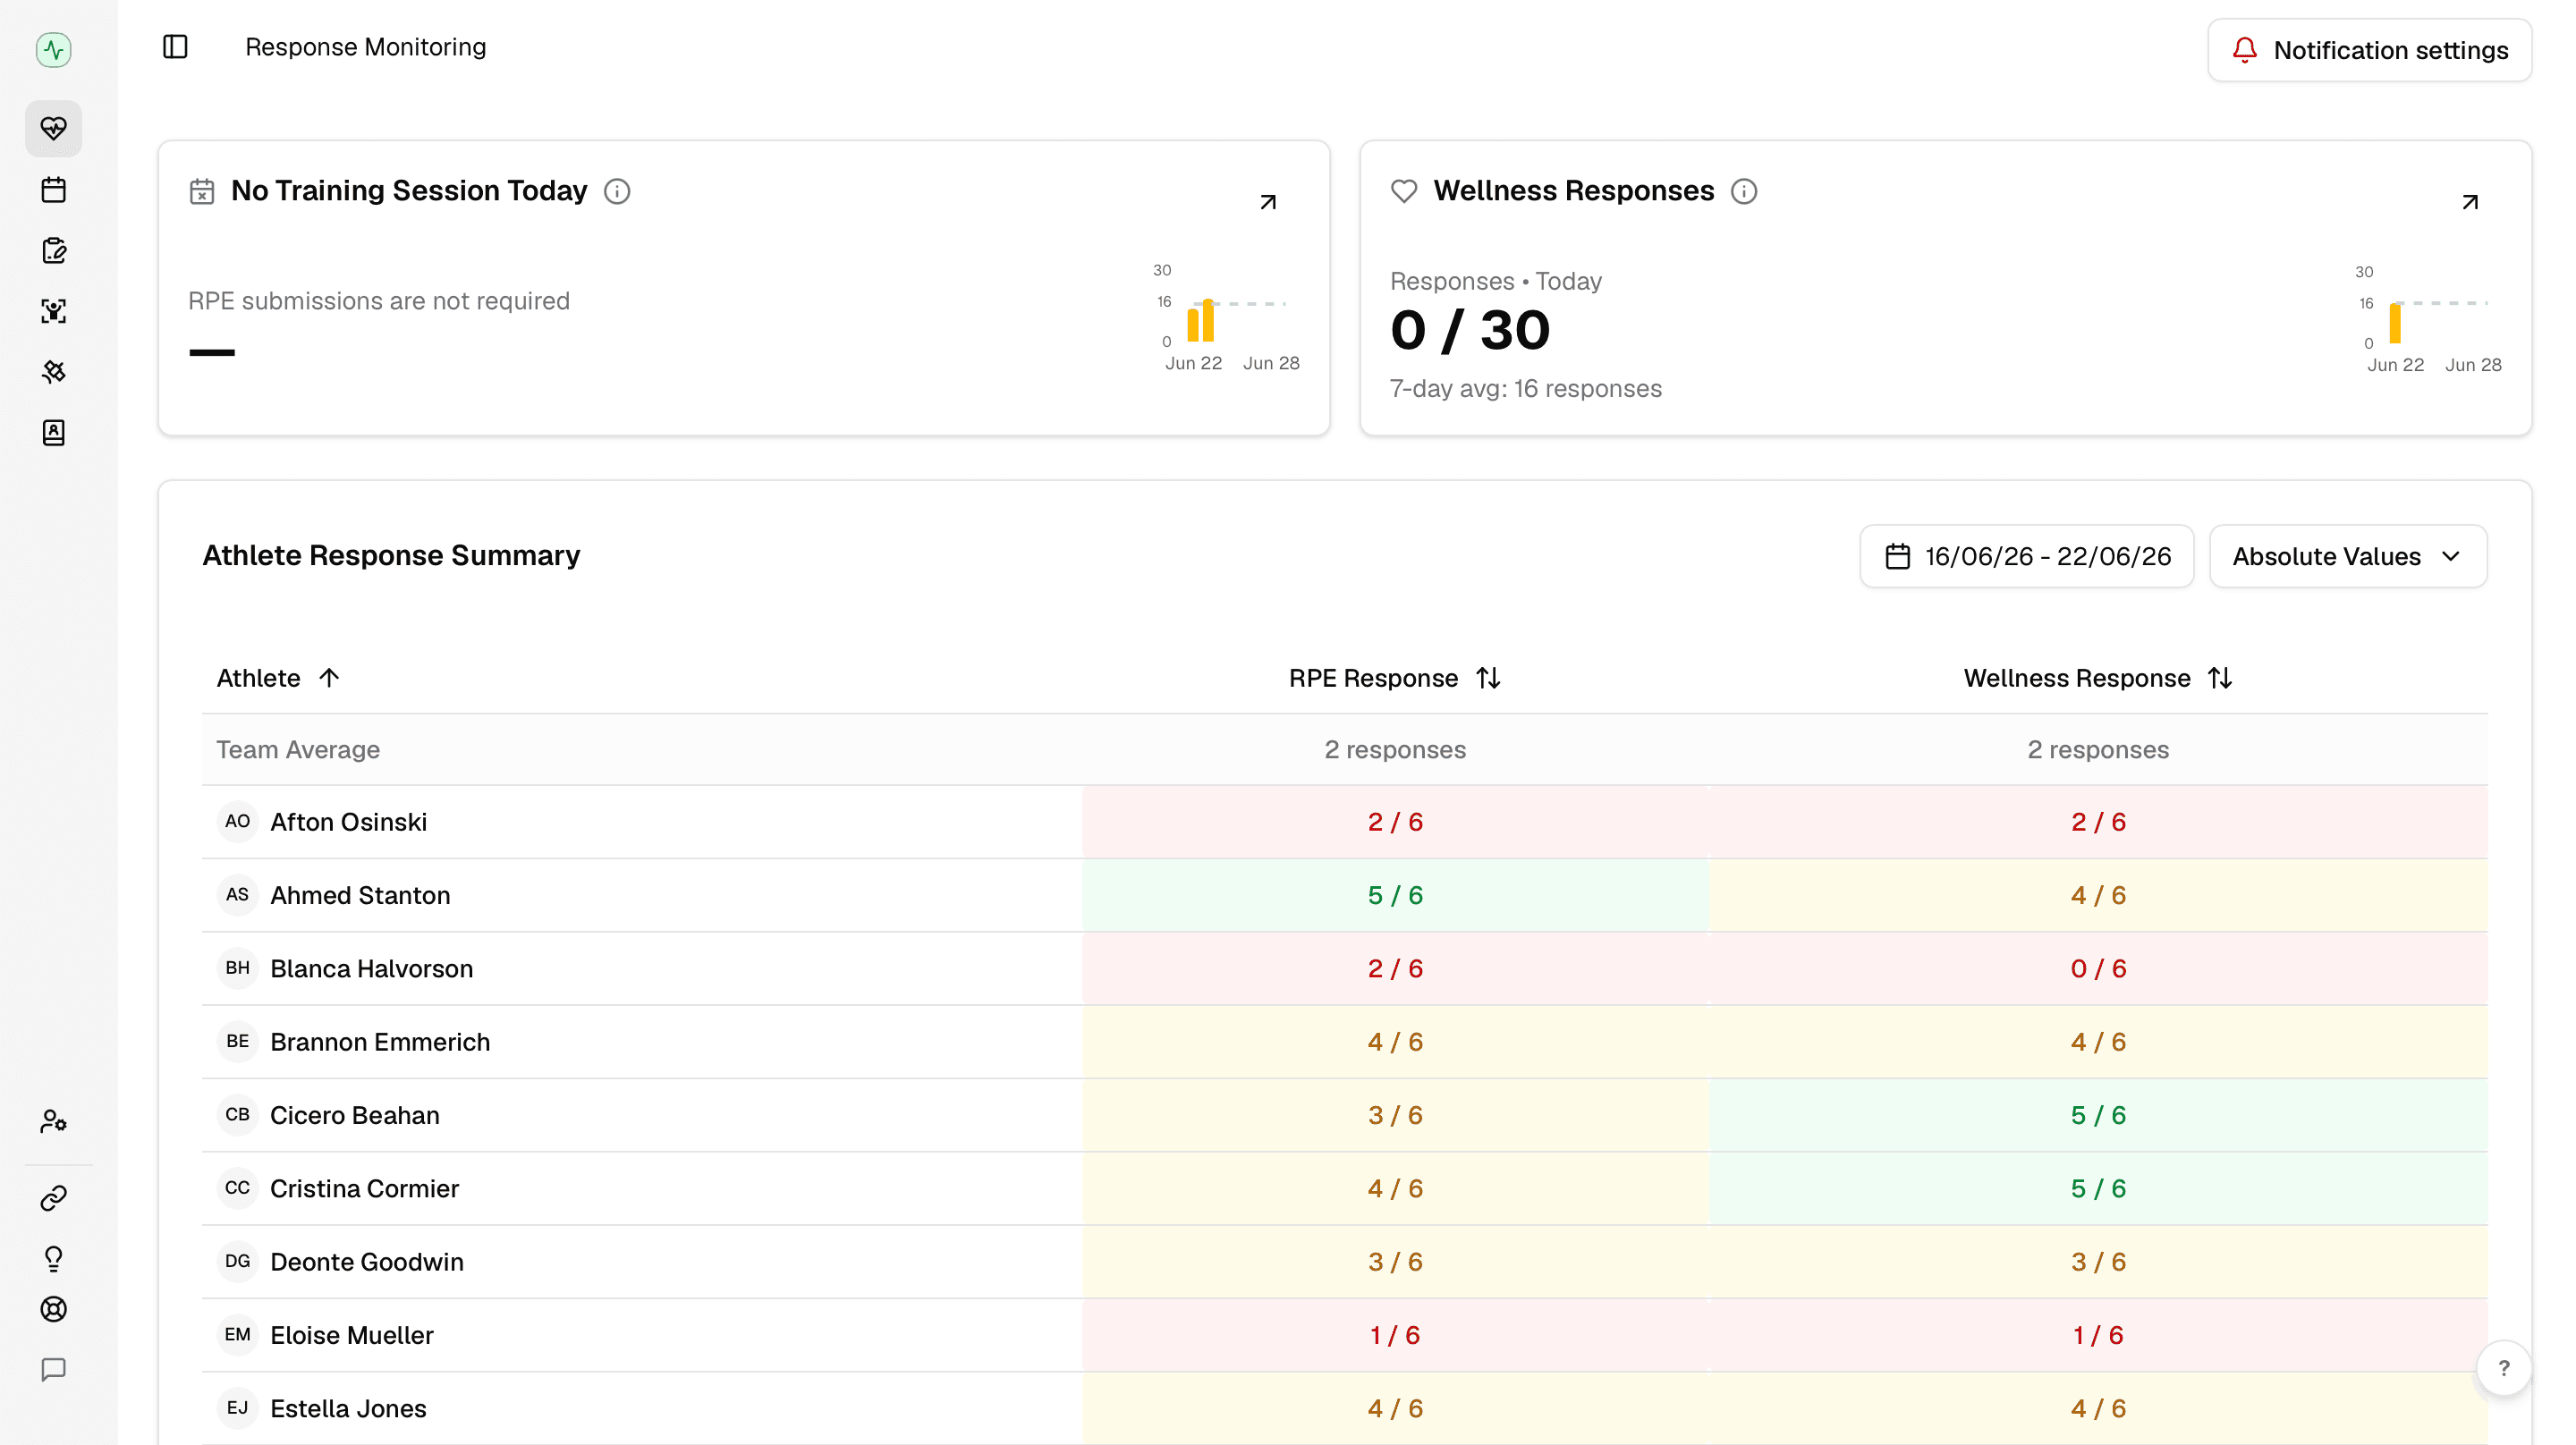Sort by Athlete column arrow
Screen dimensions: 2576x1445
tap(329, 678)
